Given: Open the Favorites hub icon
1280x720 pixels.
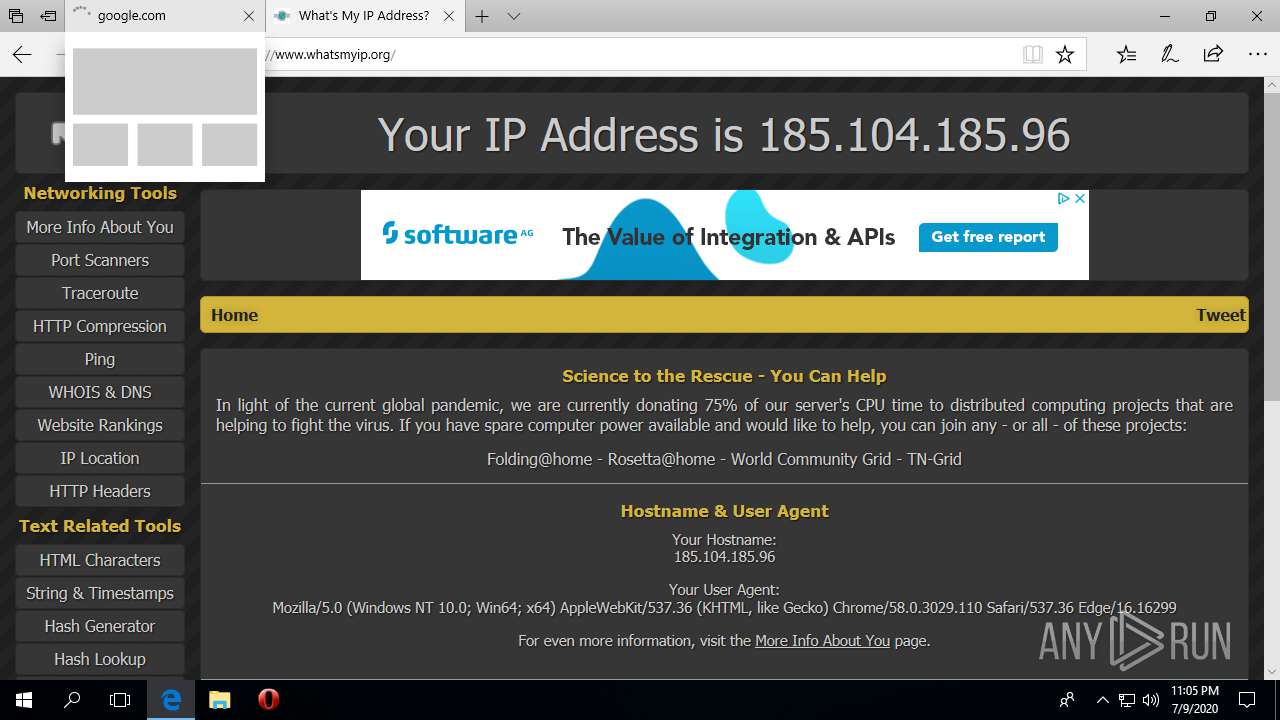Looking at the screenshot, I should 1126,54.
